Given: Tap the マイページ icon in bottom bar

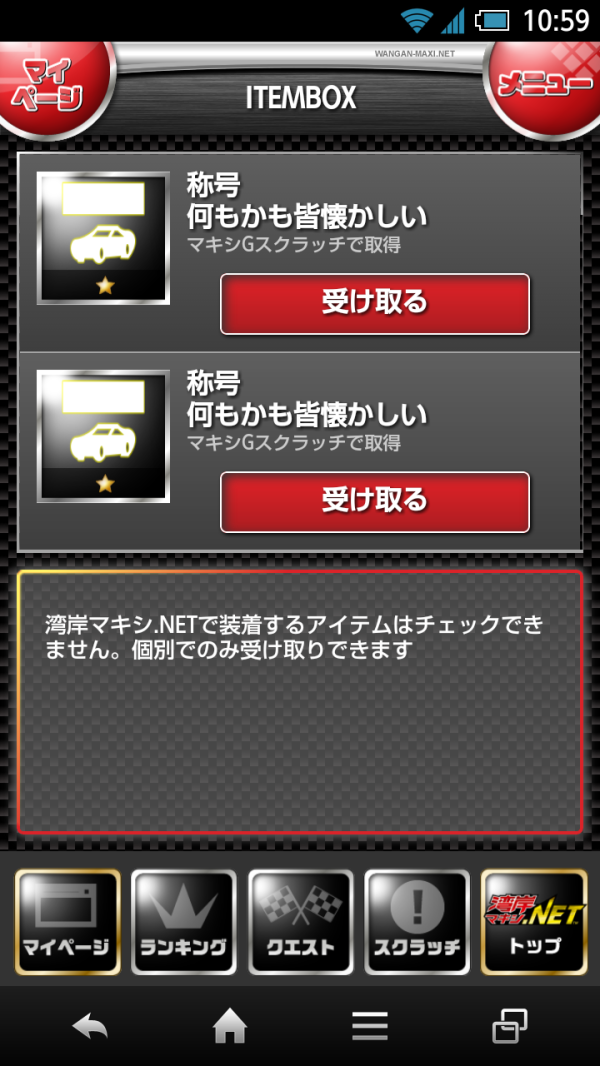Looking at the screenshot, I should pyautogui.click(x=67, y=922).
